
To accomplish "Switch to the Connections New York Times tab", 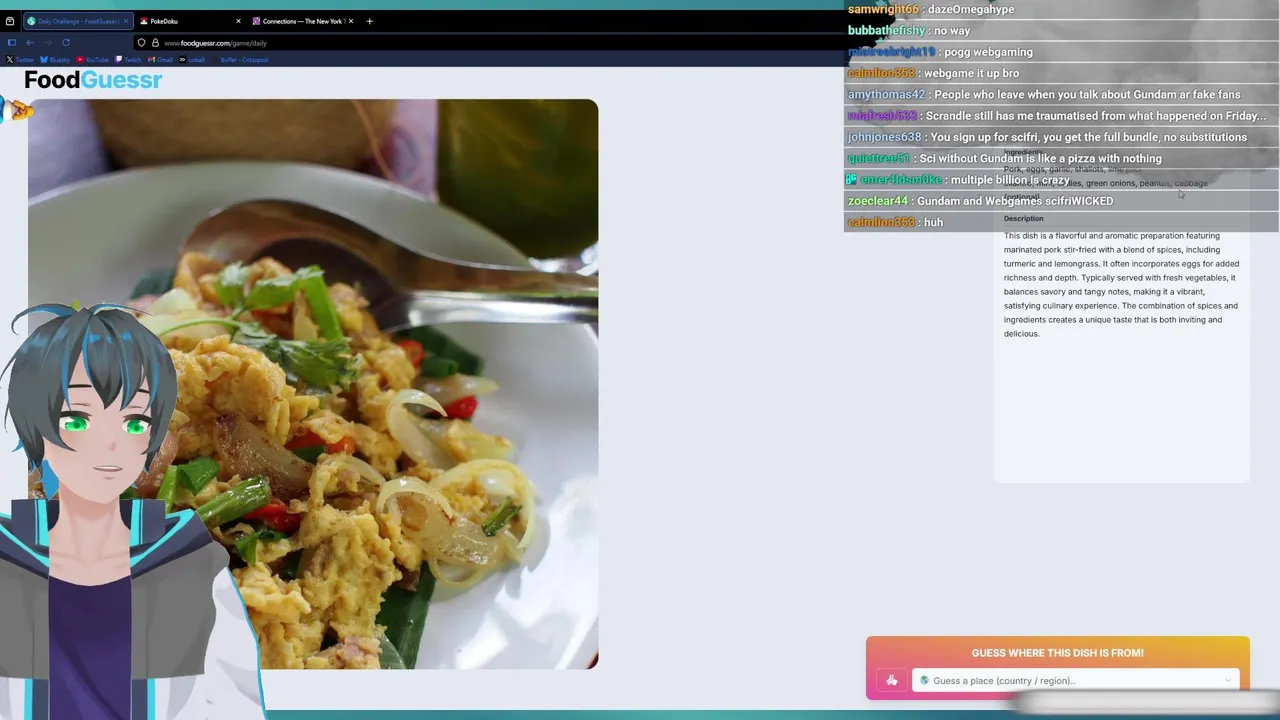I will 303,21.
